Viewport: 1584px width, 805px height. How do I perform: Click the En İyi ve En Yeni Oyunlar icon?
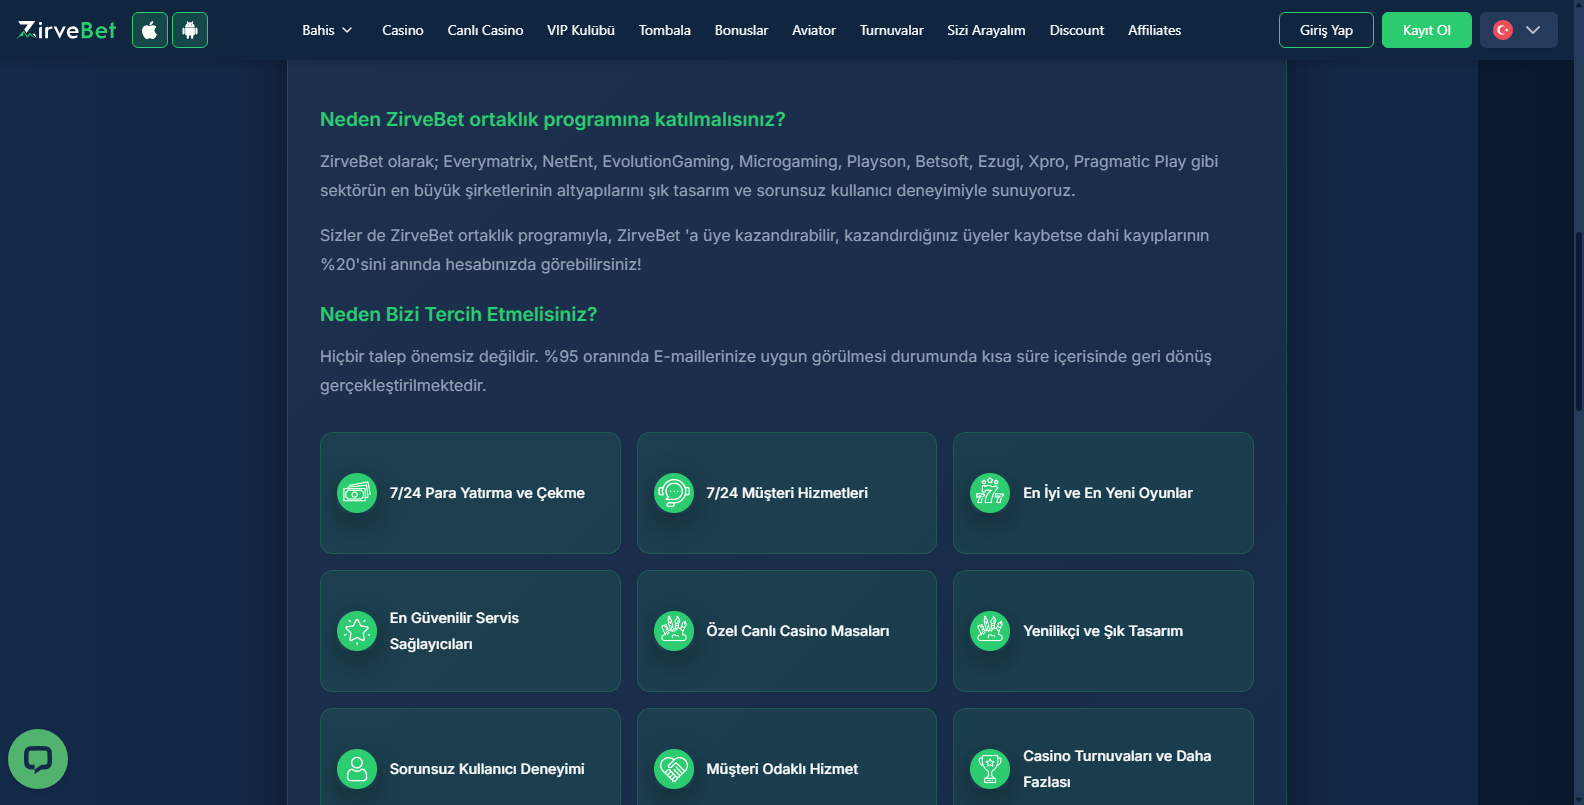990,493
